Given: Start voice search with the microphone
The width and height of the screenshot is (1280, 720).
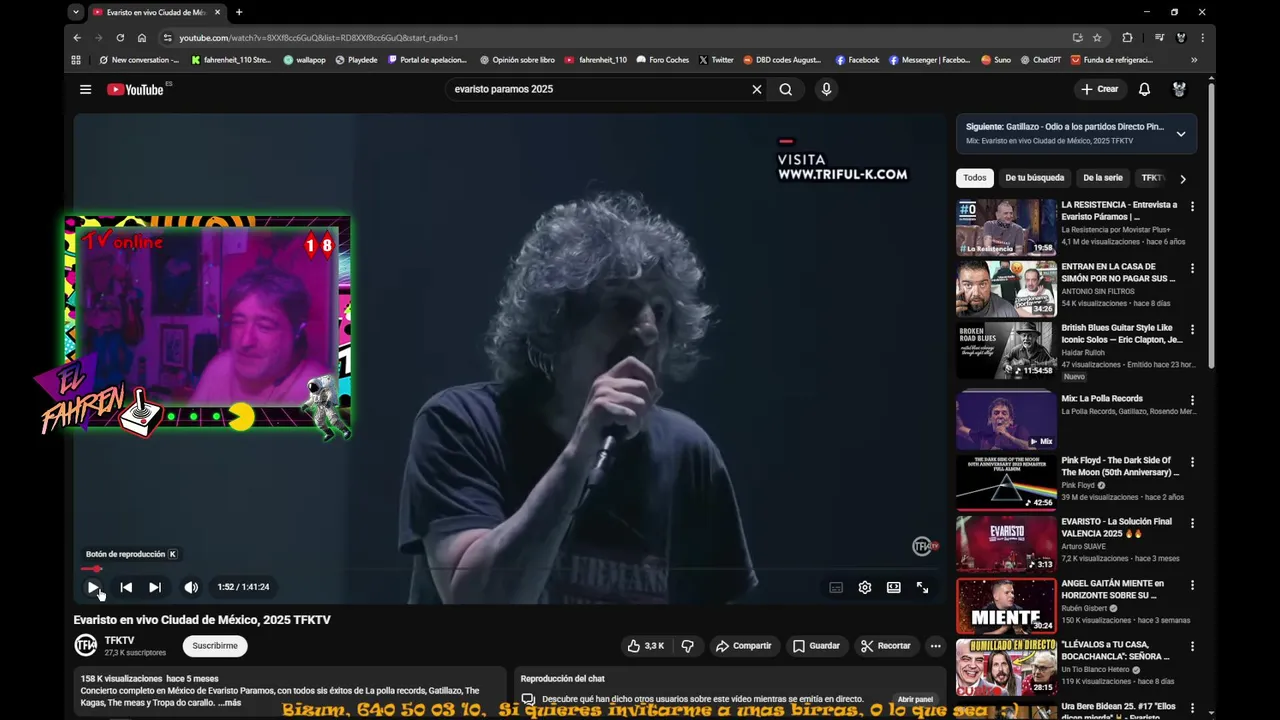Looking at the screenshot, I should coord(826,89).
